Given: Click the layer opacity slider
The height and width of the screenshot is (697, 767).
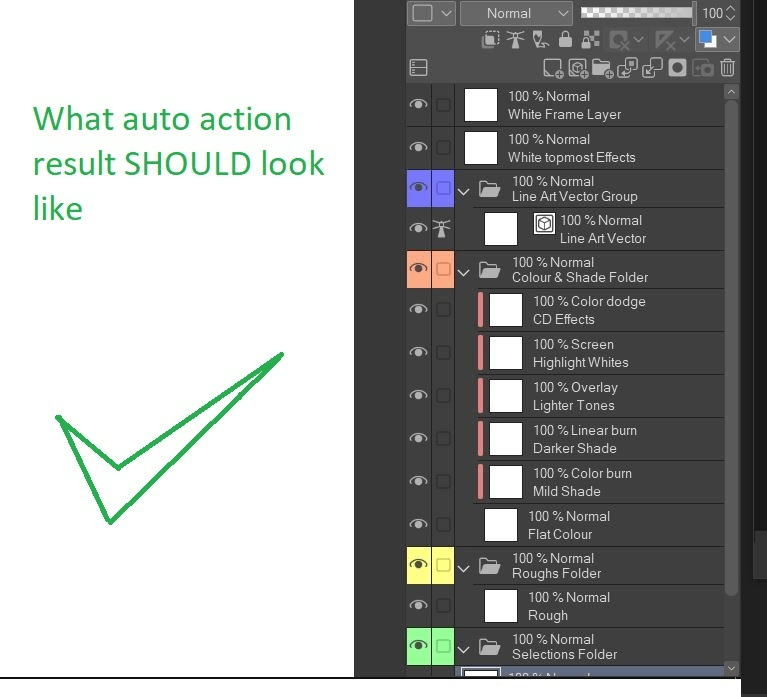Looking at the screenshot, I should (637, 13).
